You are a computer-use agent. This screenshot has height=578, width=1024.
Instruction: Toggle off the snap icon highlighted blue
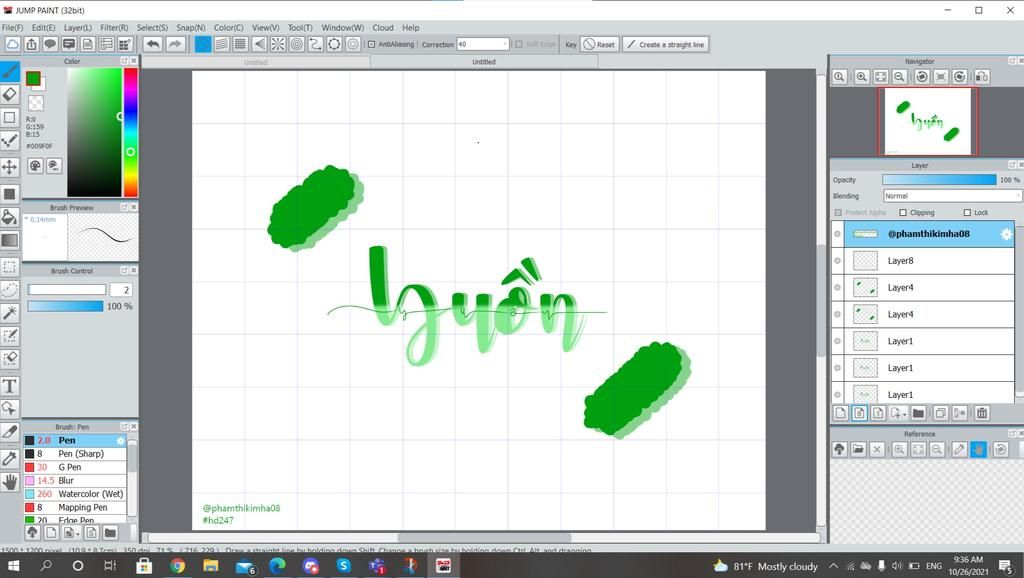203,44
